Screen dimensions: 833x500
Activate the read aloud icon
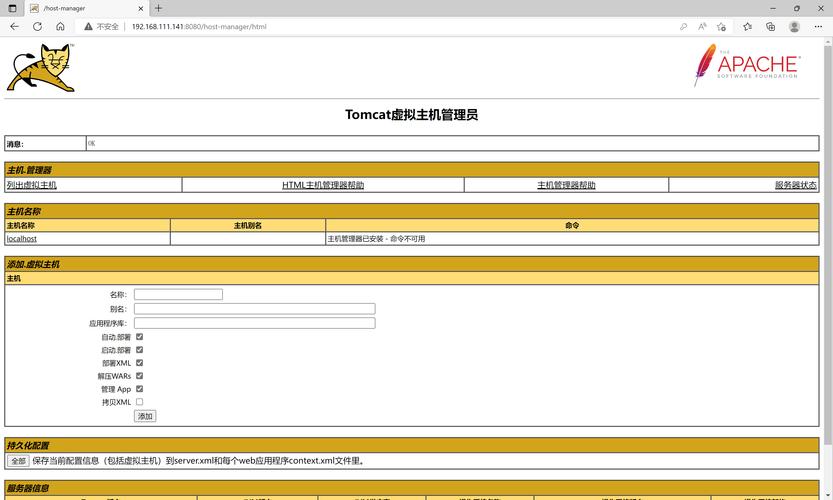click(x=702, y=27)
